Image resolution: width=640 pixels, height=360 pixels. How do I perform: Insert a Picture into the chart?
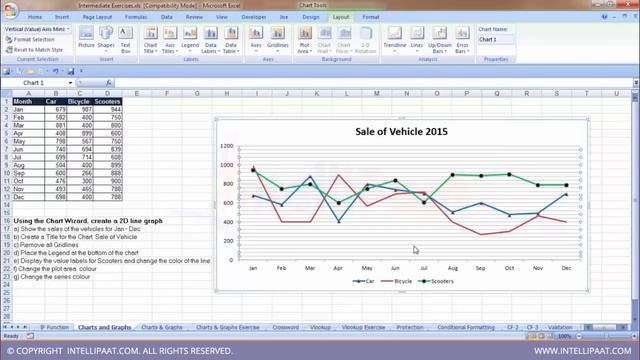pyautogui.click(x=86, y=38)
